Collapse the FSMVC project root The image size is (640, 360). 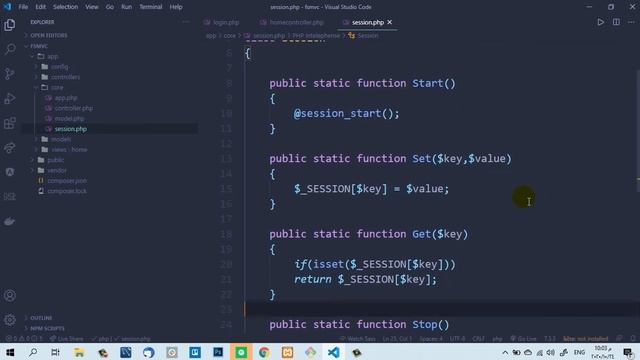tap(39, 46)
